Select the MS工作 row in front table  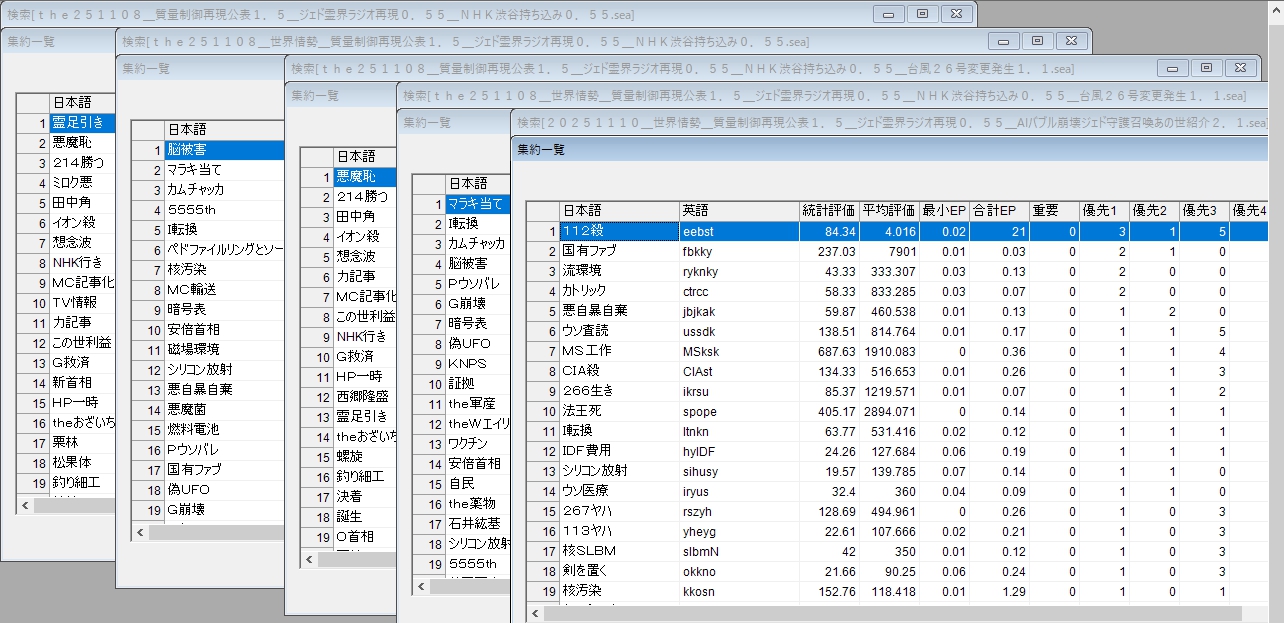click(x=618, y=351)
